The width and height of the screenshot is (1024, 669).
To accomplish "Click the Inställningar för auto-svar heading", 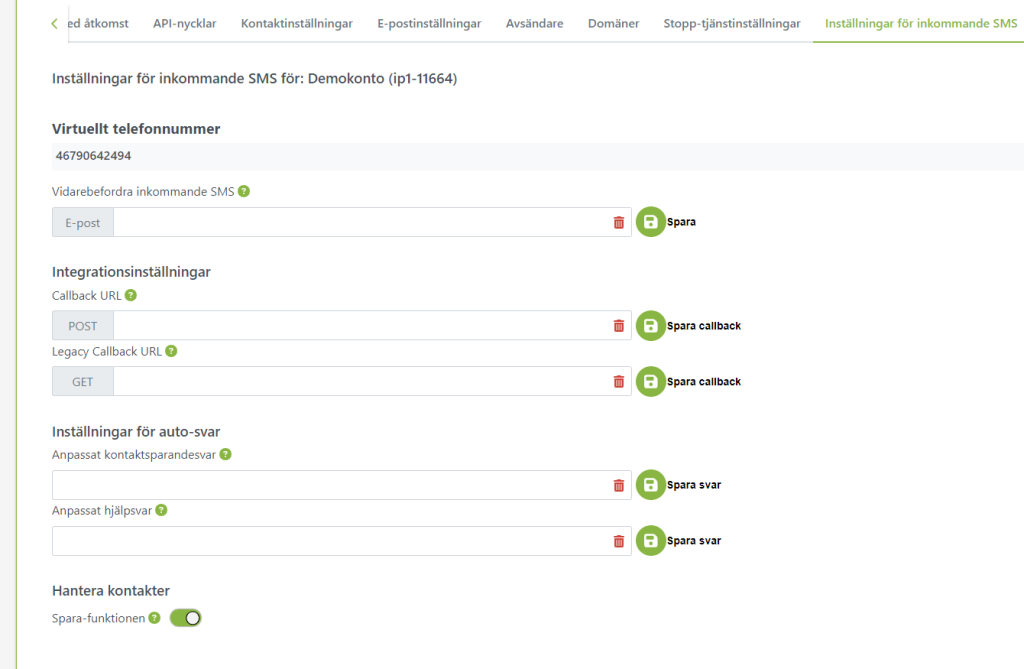I will [136, 431].
